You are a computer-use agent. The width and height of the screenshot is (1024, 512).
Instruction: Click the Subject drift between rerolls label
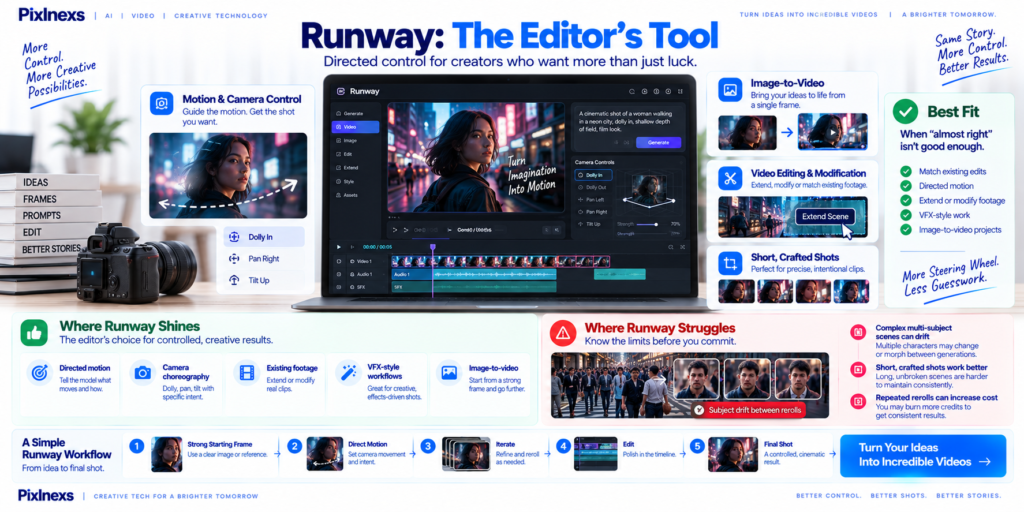(x=749, y=410)
